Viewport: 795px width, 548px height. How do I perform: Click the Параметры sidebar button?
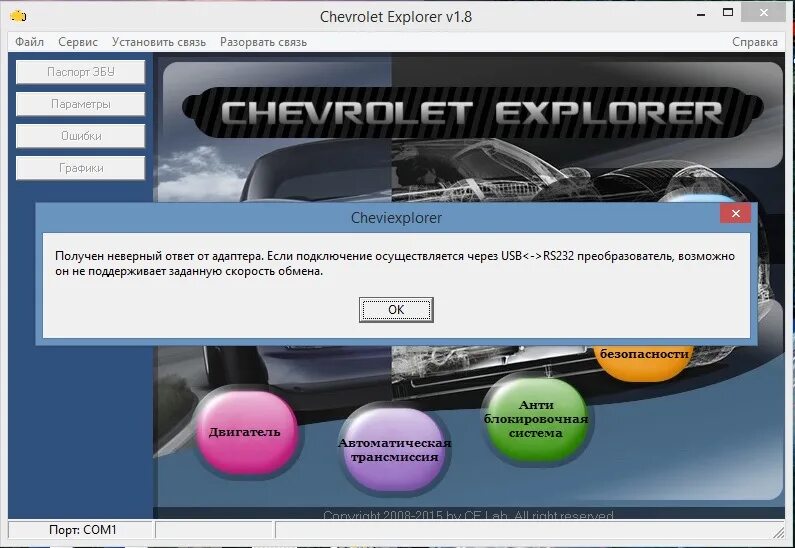(x=81, y=104)
